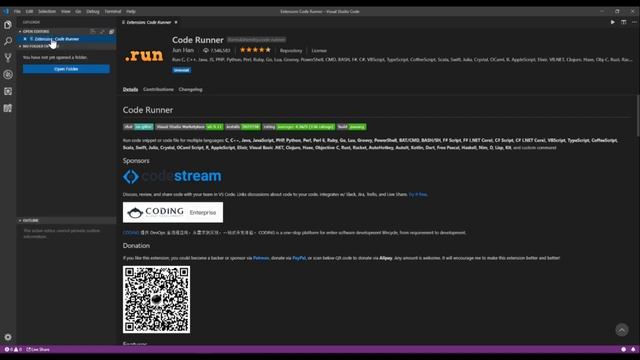Screen dimensions: 640x360
Task: Open the Manage gear icon
Action: click(8, 337)
